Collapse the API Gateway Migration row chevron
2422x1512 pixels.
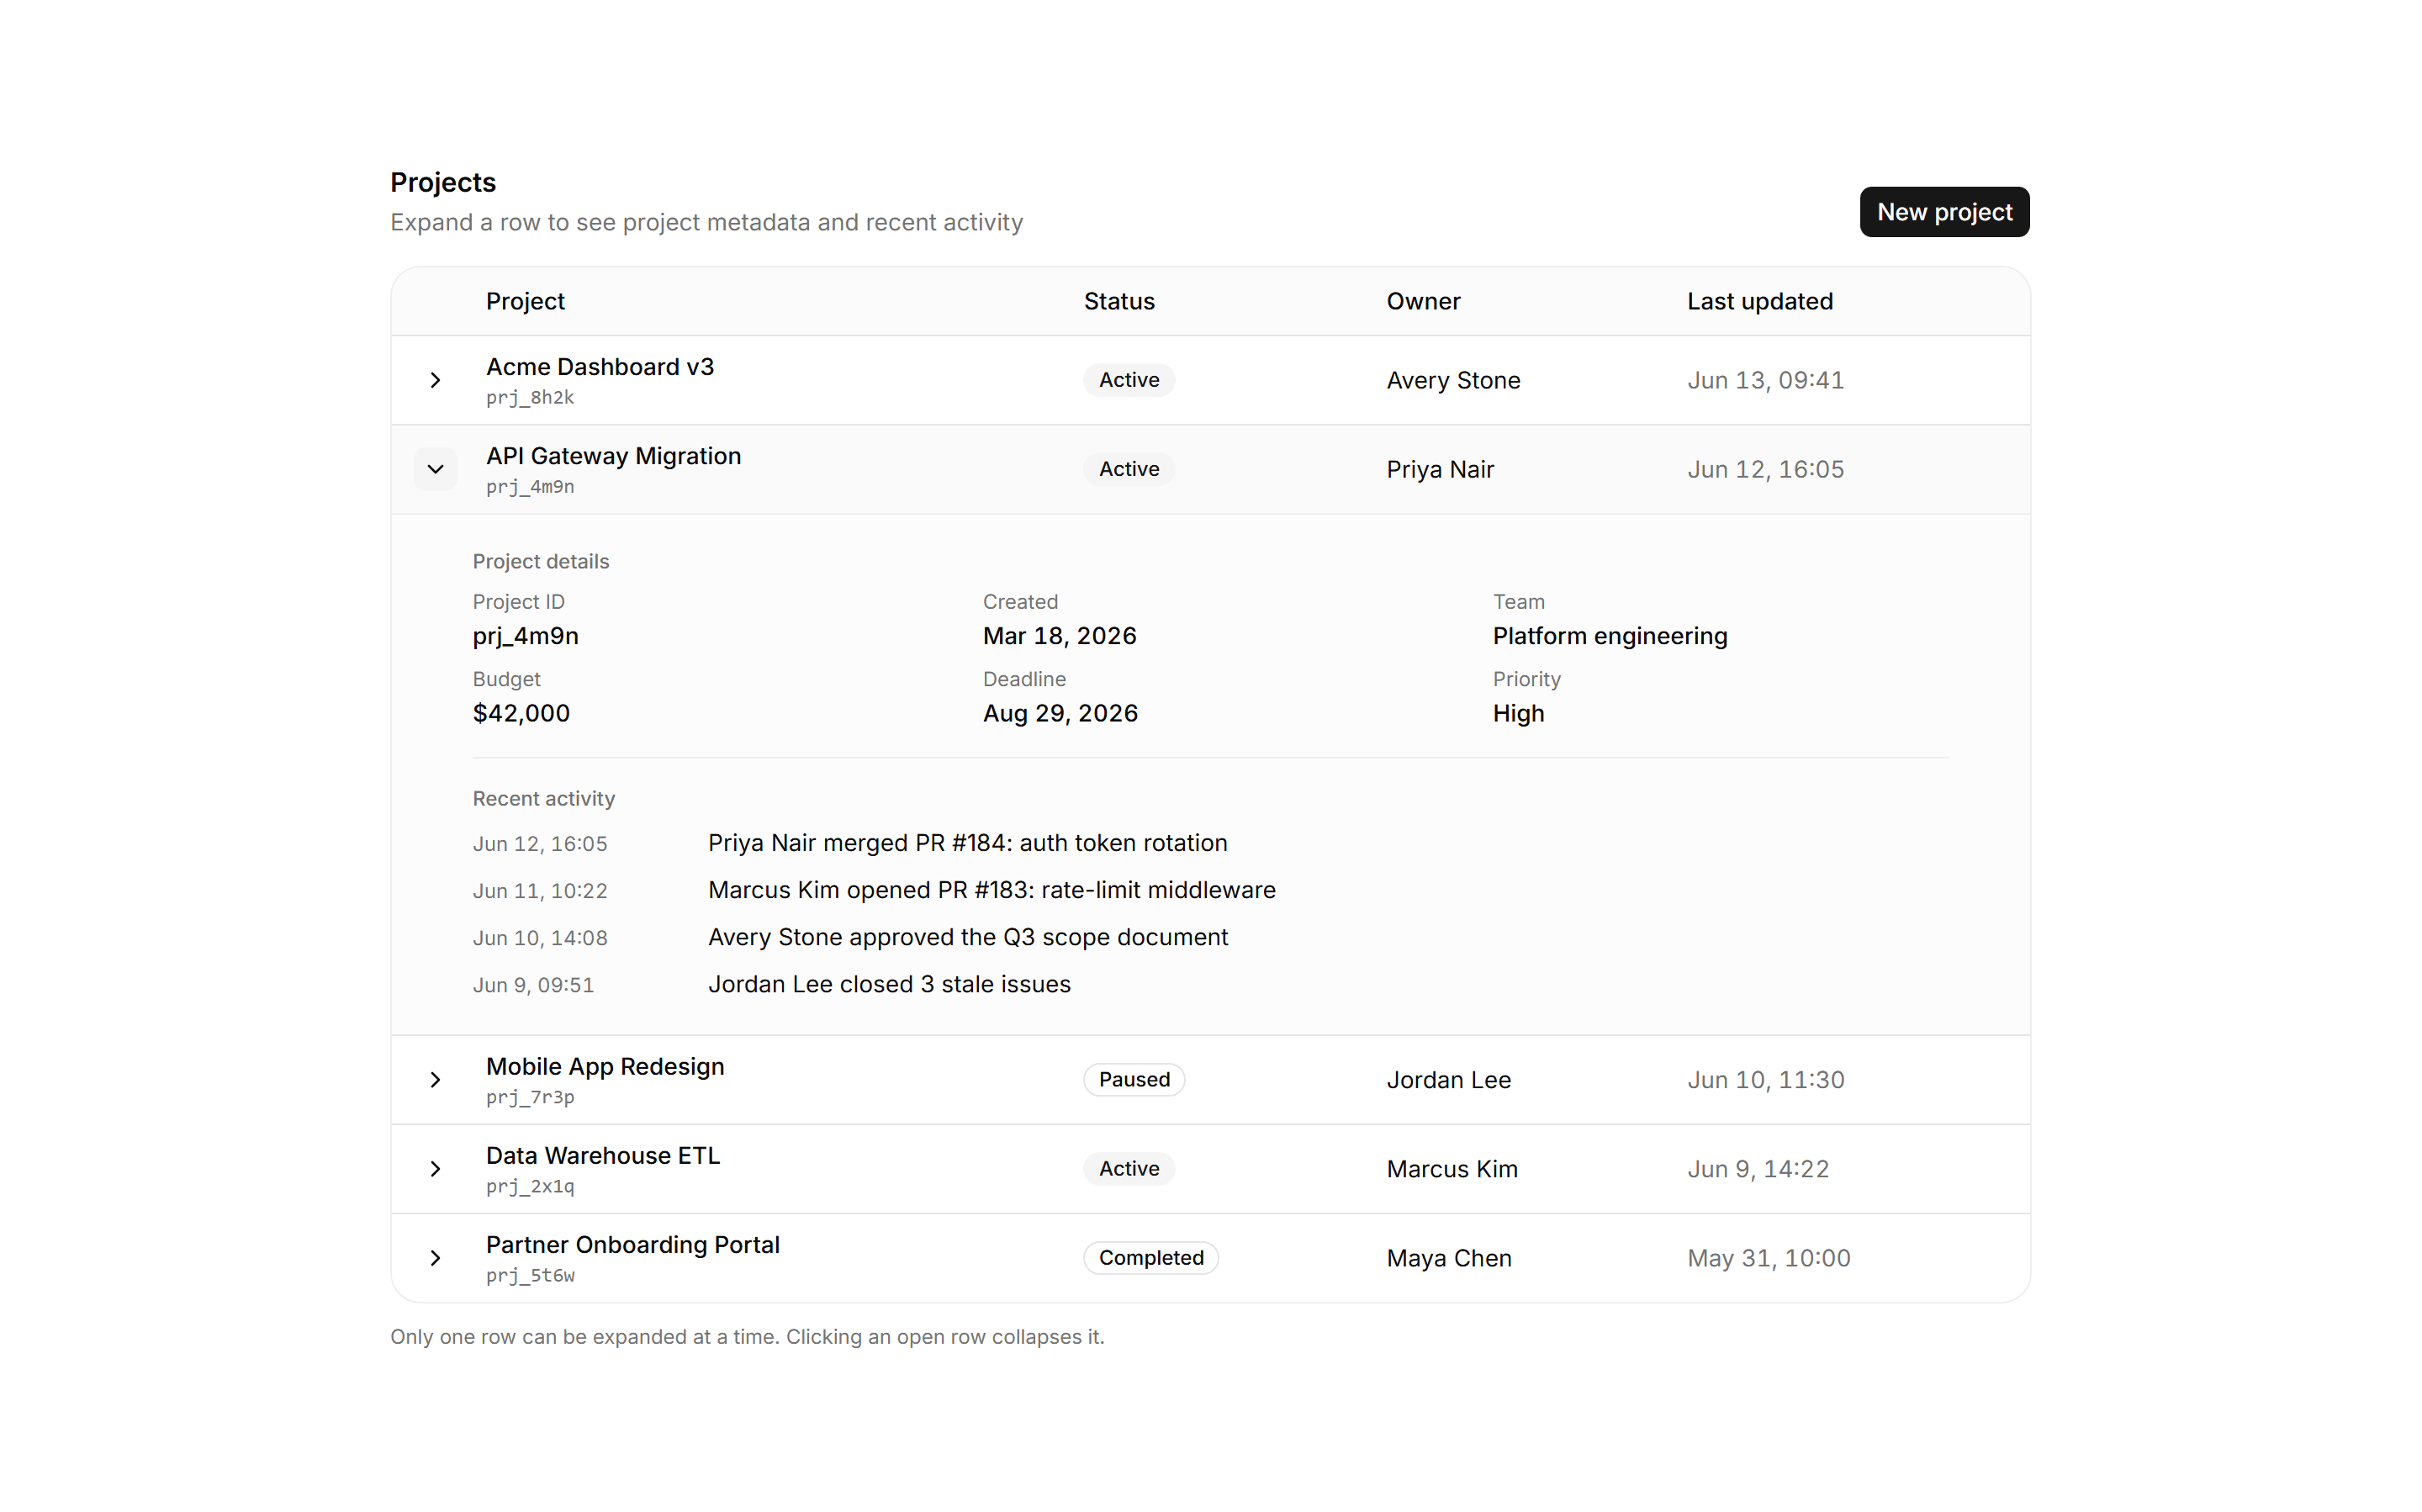435,469
